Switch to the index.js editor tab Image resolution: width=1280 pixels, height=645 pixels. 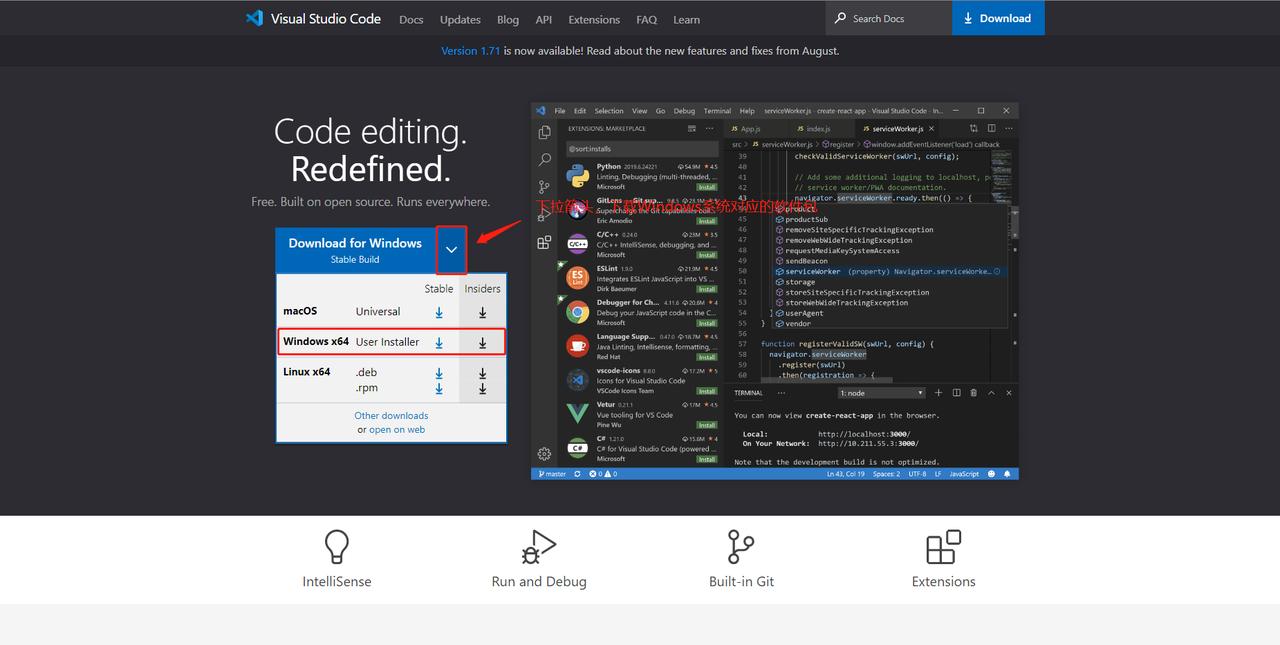pos(817,128)
